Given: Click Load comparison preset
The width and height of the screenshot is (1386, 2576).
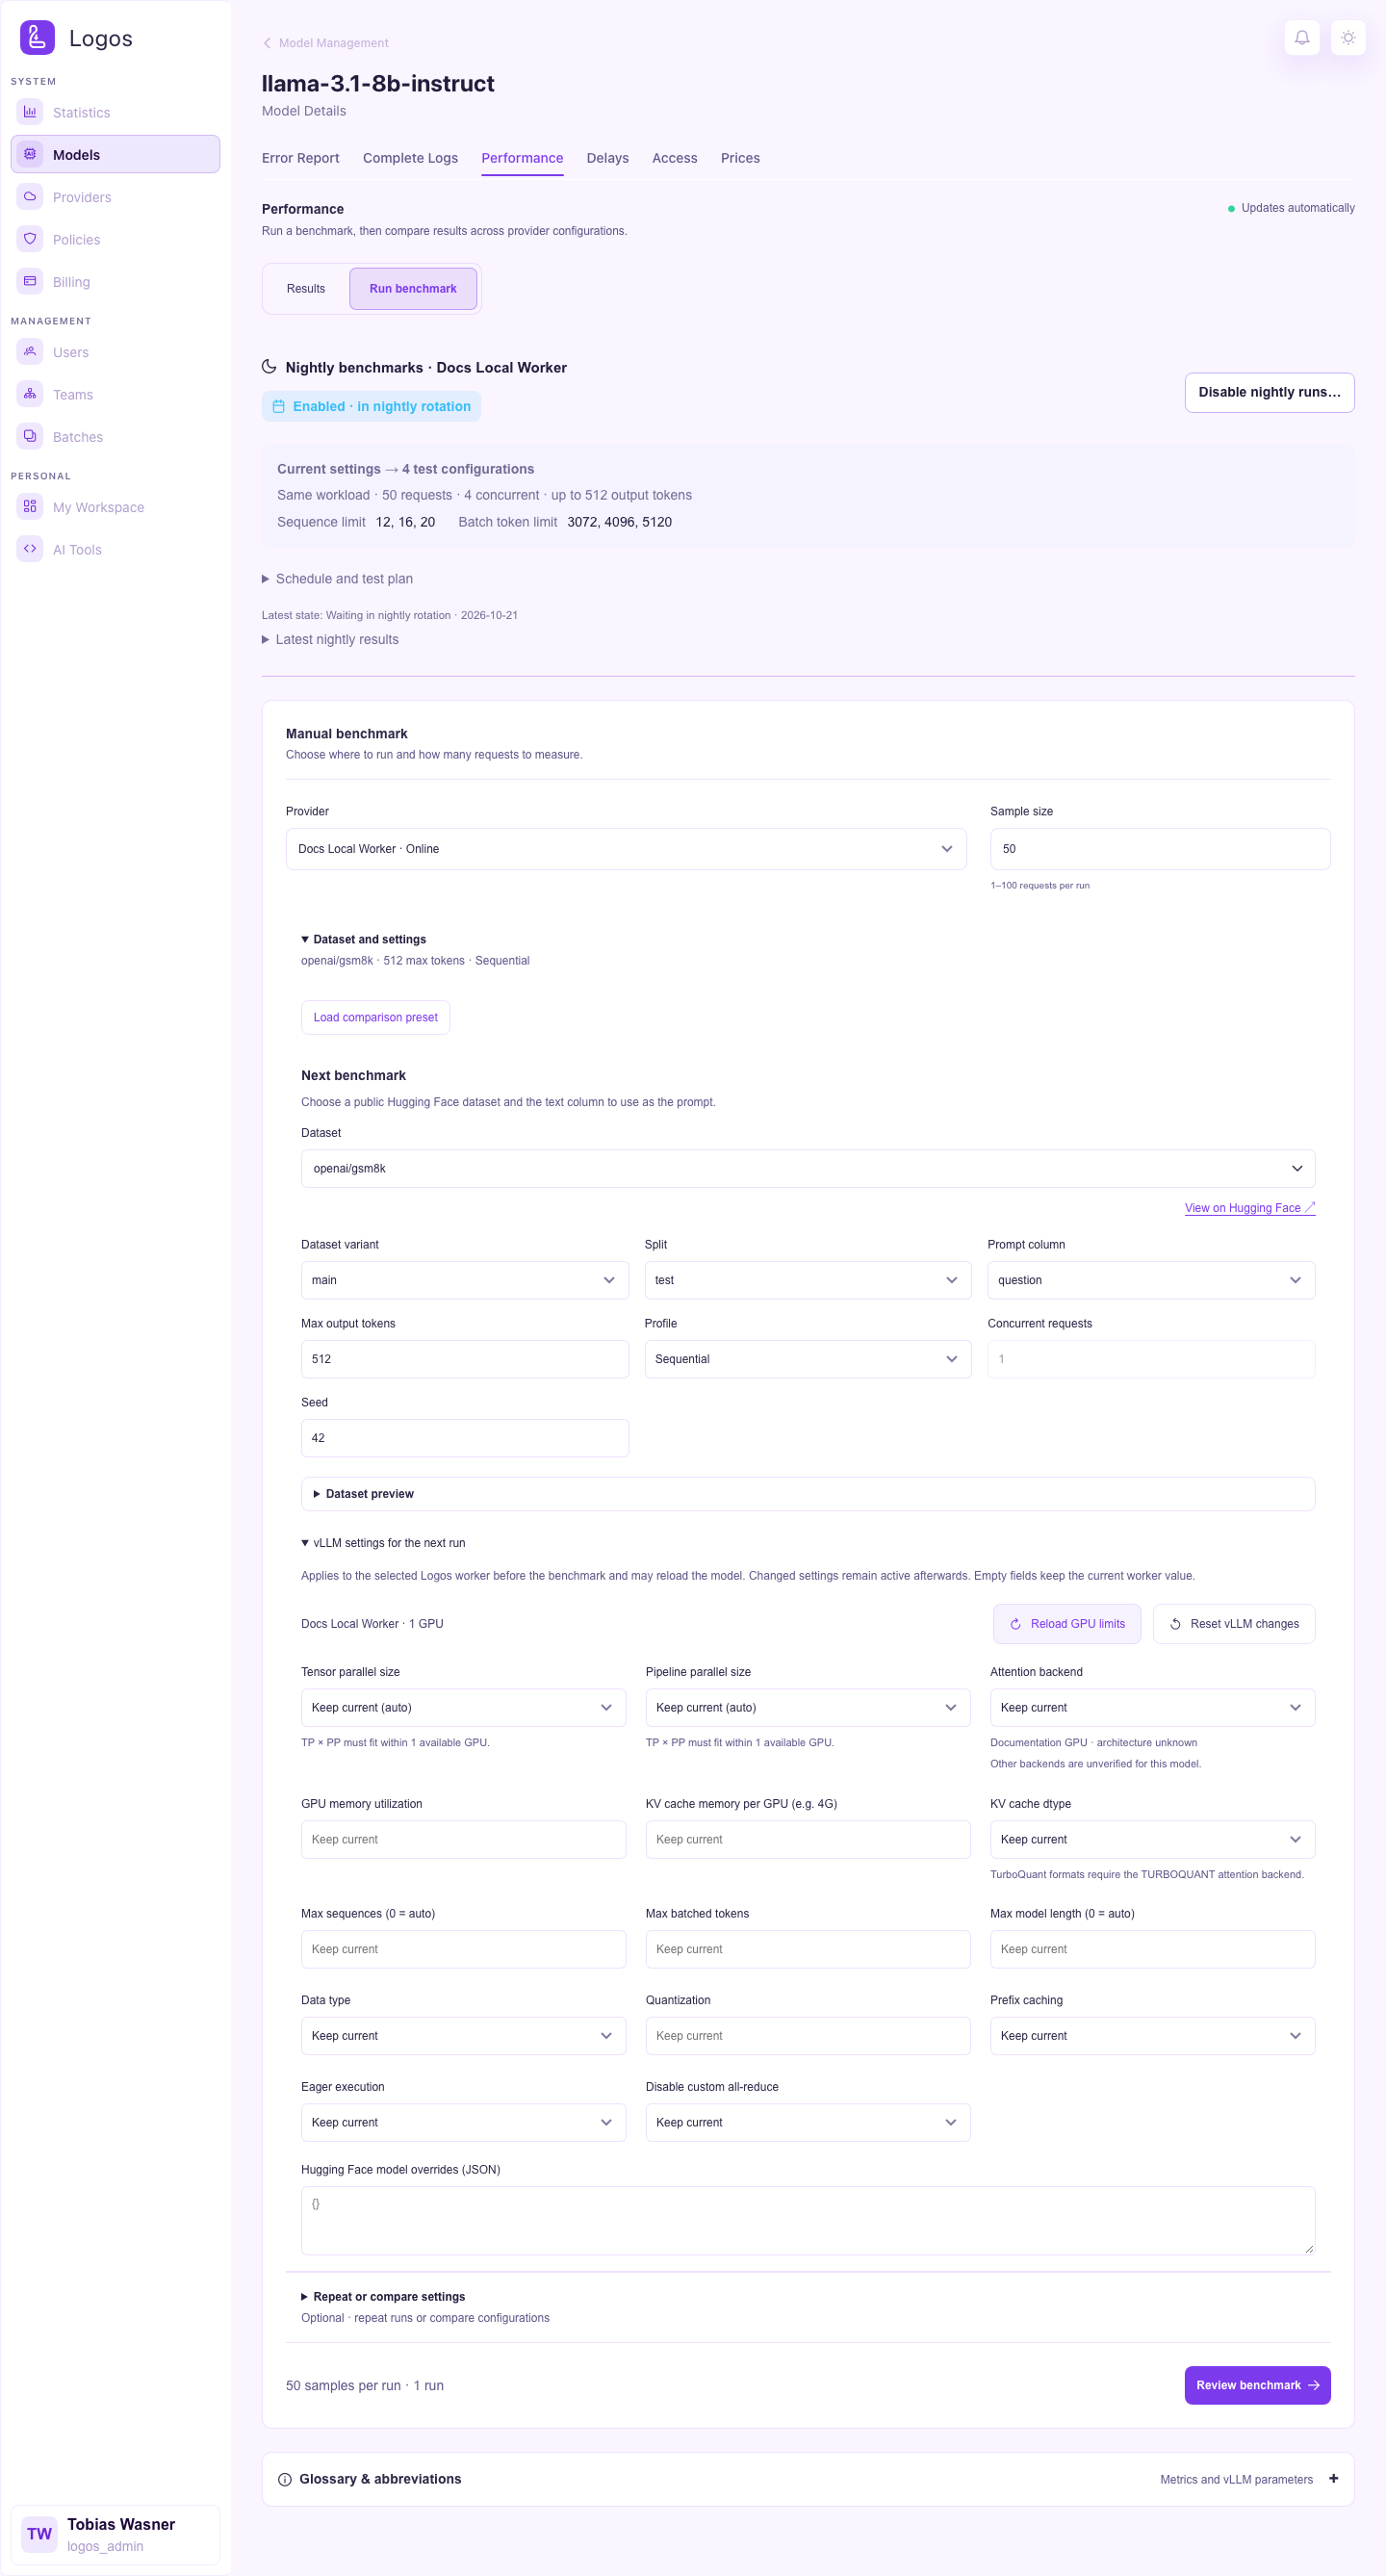Looking at the screenshot, I should (375, 1018).
